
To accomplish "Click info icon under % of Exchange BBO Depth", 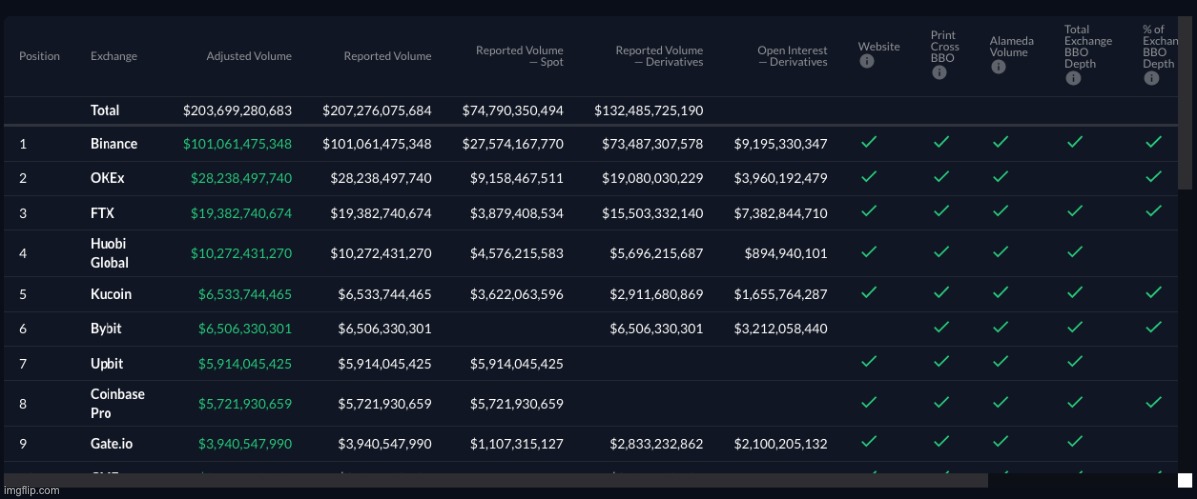I will pos(1151,78).
